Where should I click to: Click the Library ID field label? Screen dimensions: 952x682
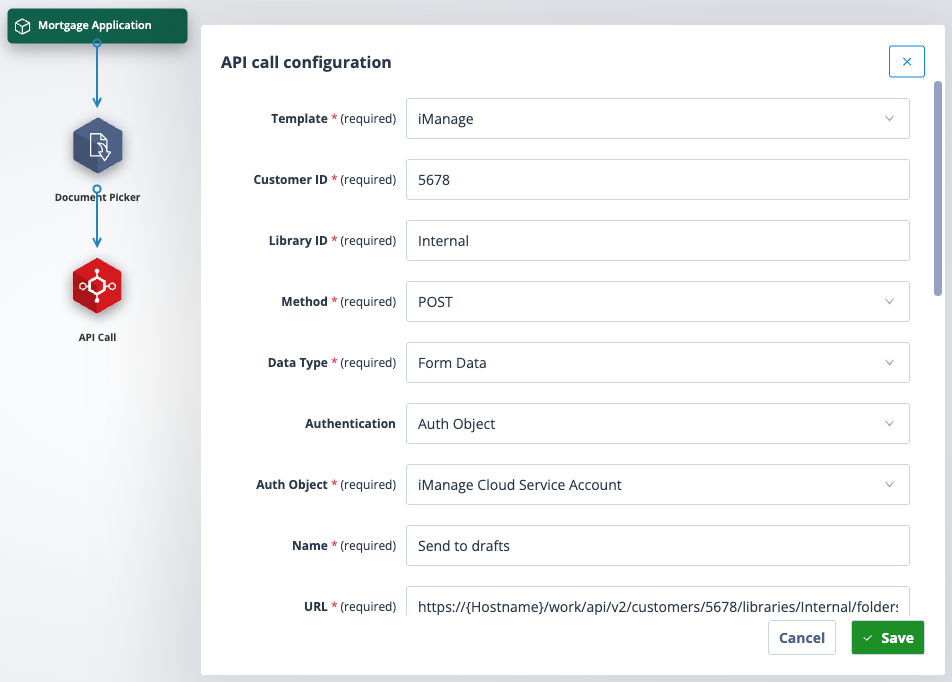(333, 240)
